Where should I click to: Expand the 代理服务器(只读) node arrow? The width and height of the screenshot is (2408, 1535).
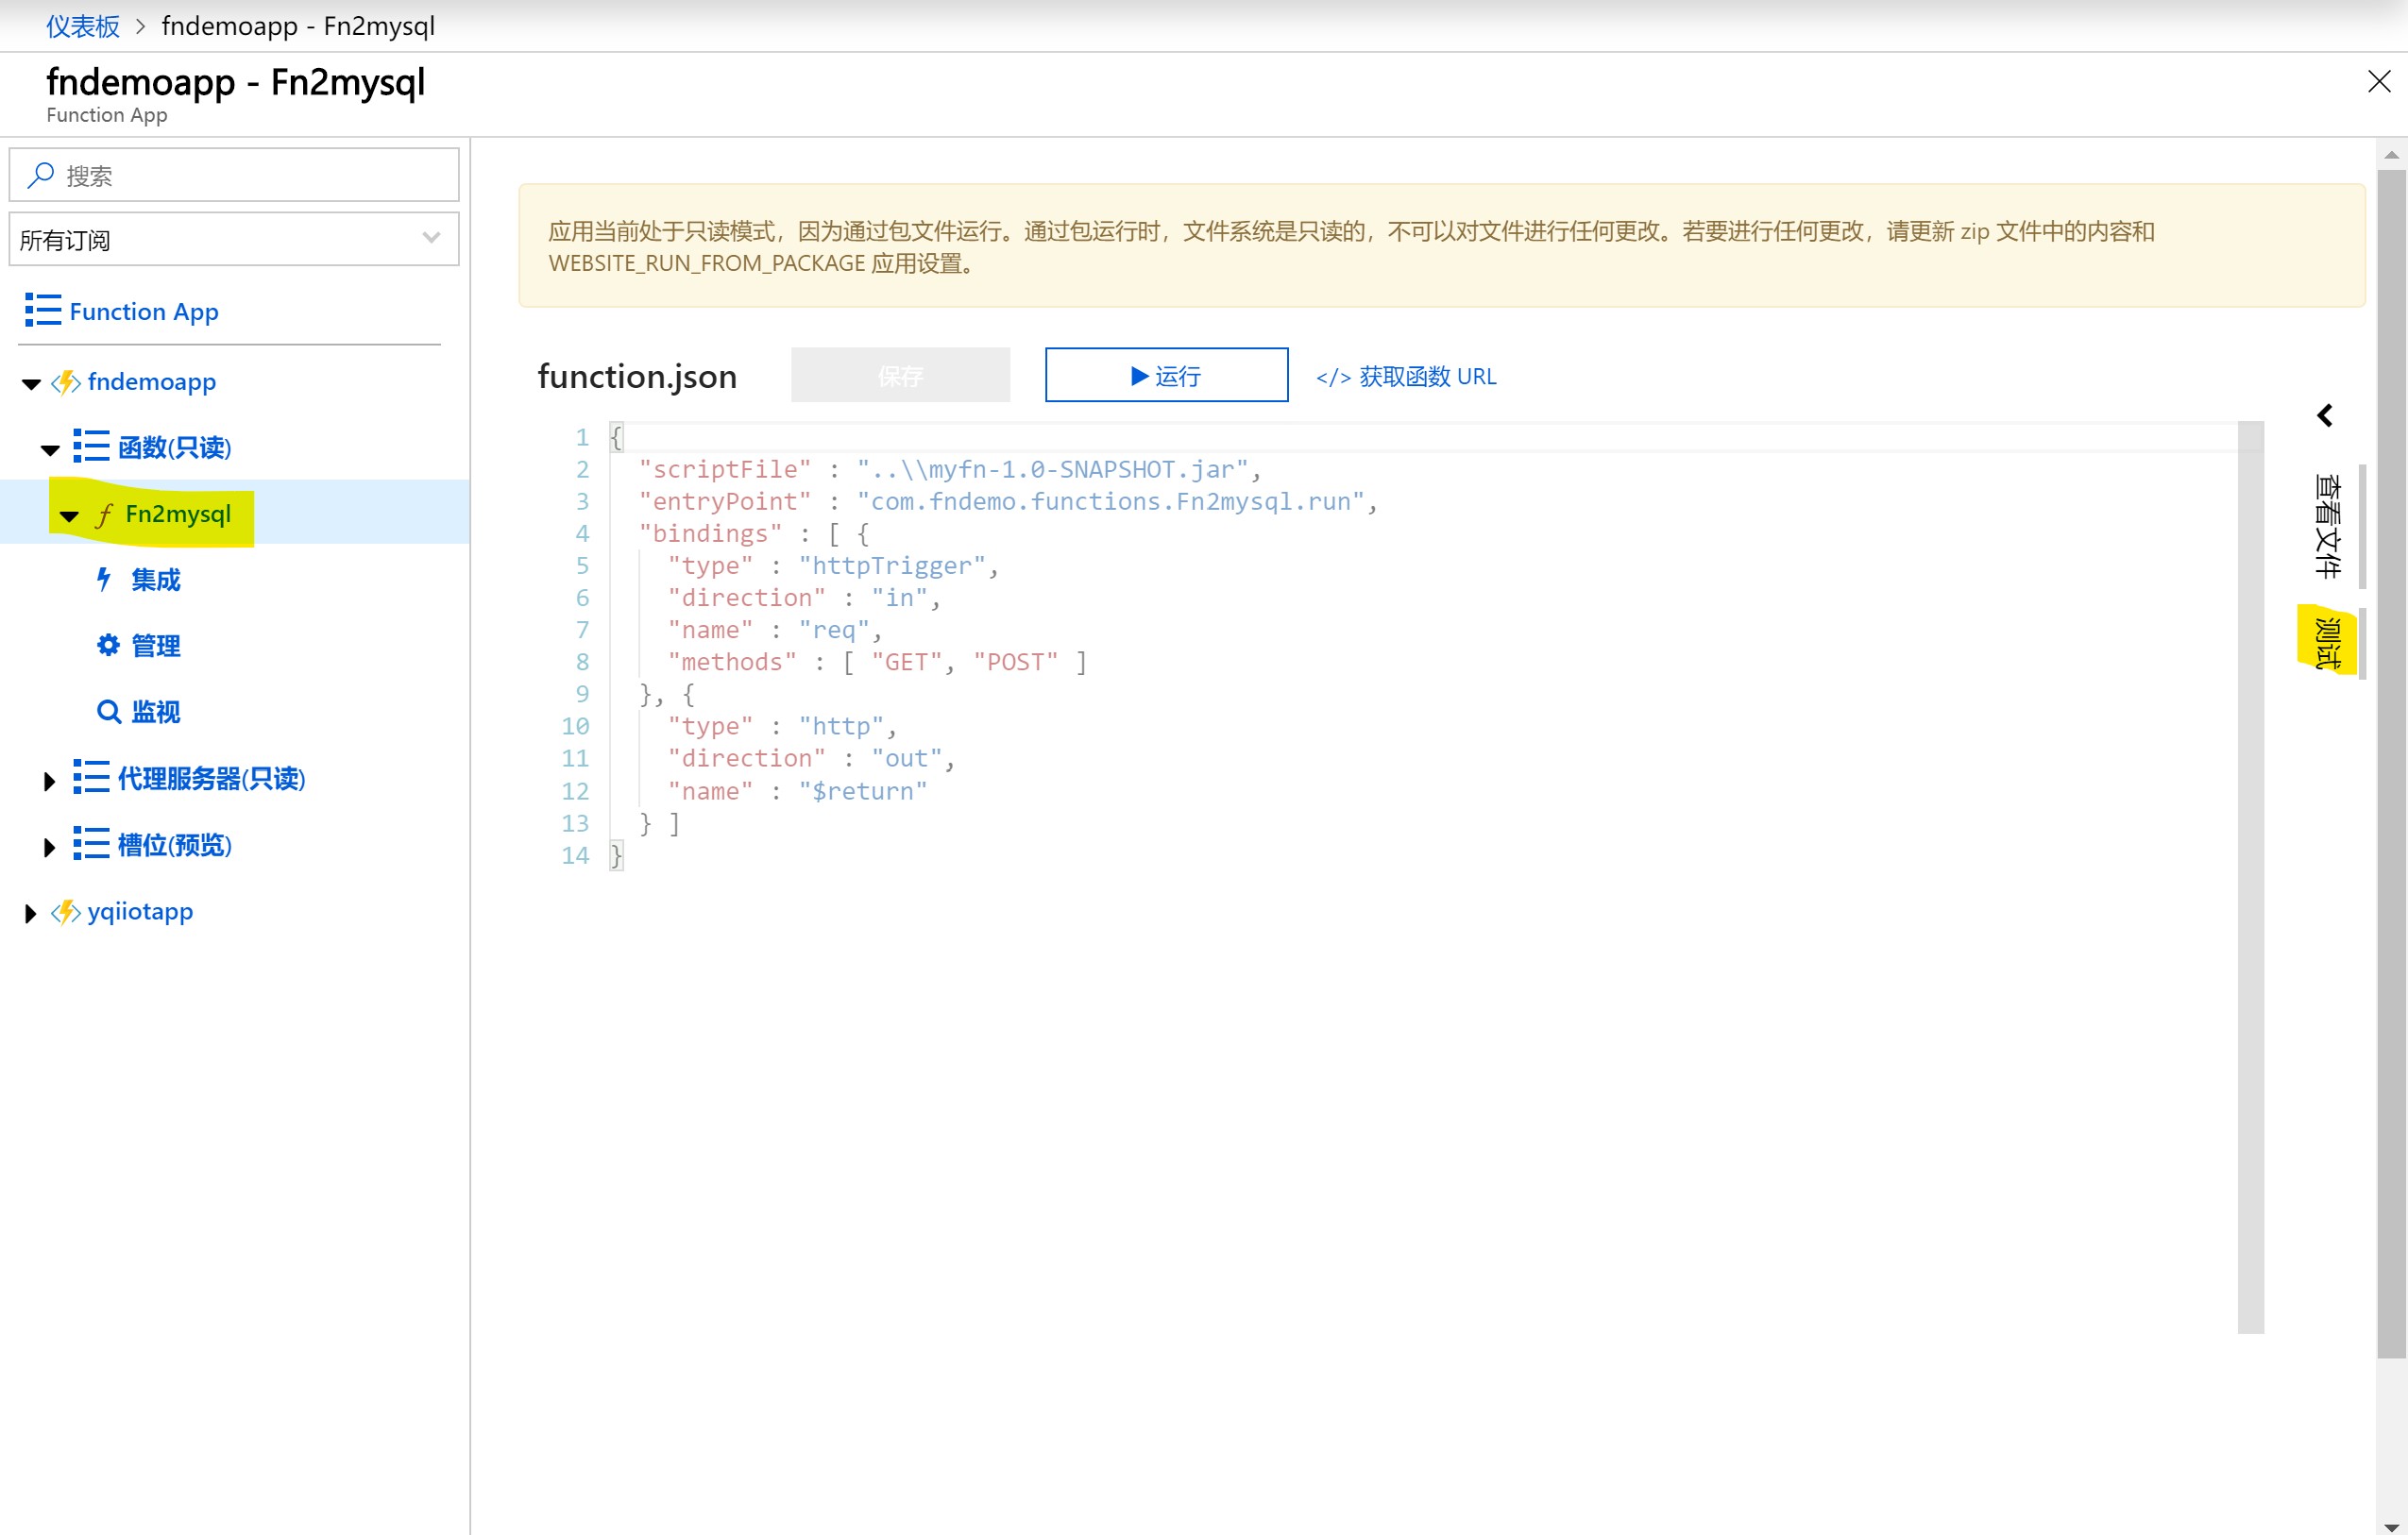point(49,781)
